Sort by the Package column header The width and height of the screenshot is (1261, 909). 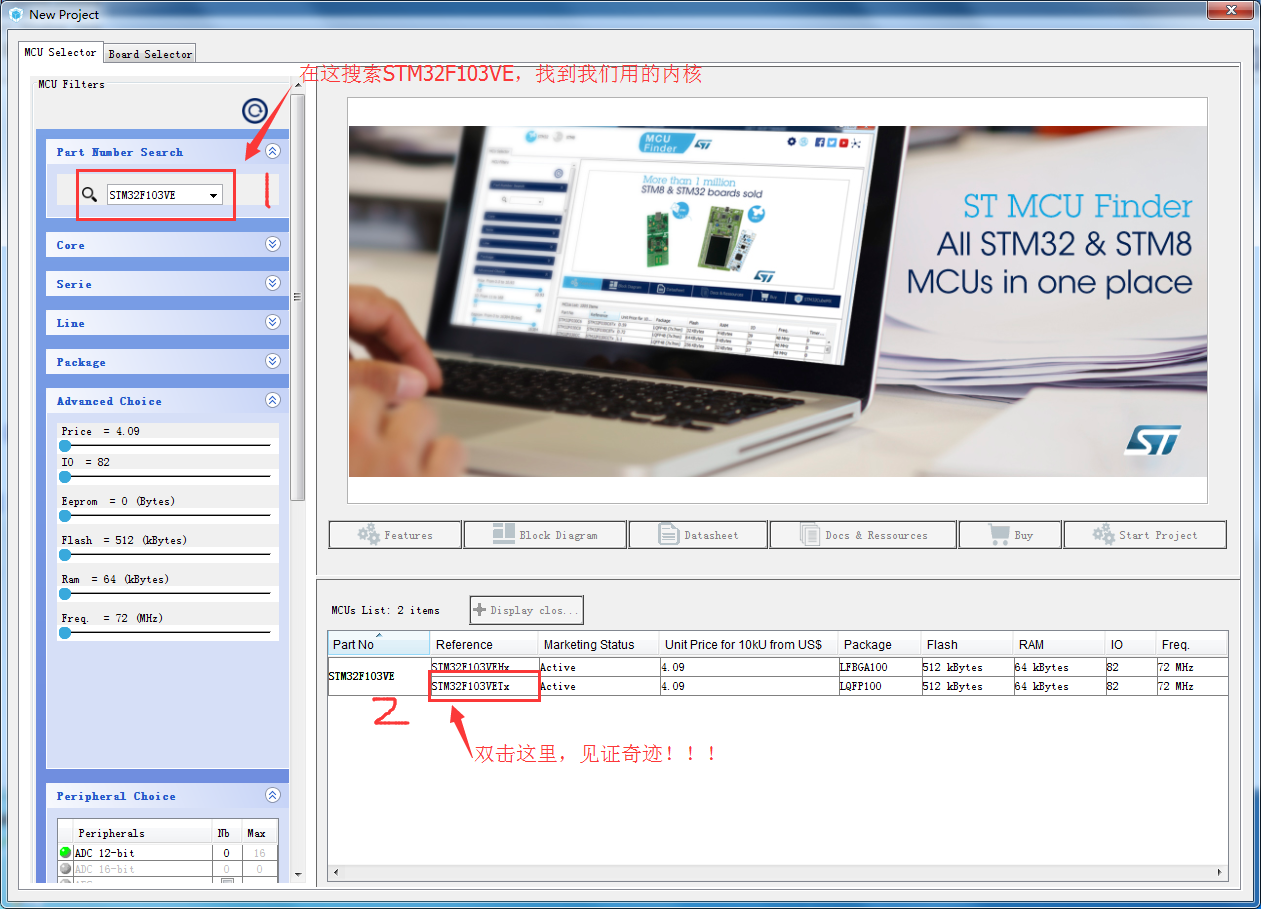click(879, 644)
